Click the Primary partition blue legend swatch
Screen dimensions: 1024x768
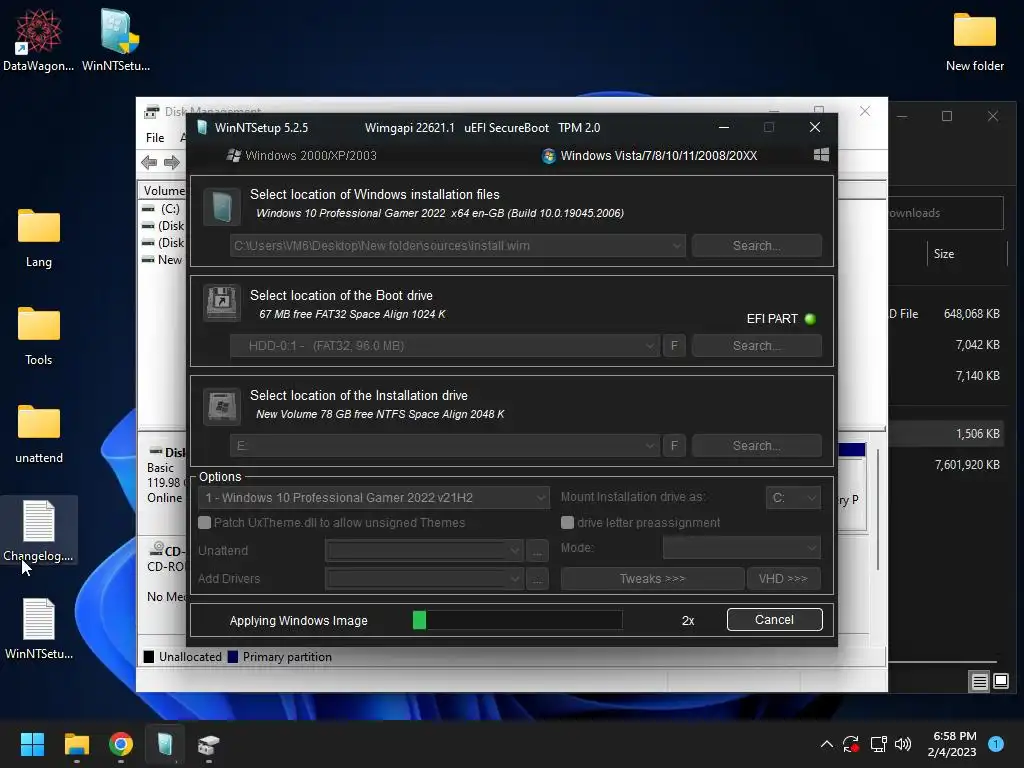pos(232,657)
